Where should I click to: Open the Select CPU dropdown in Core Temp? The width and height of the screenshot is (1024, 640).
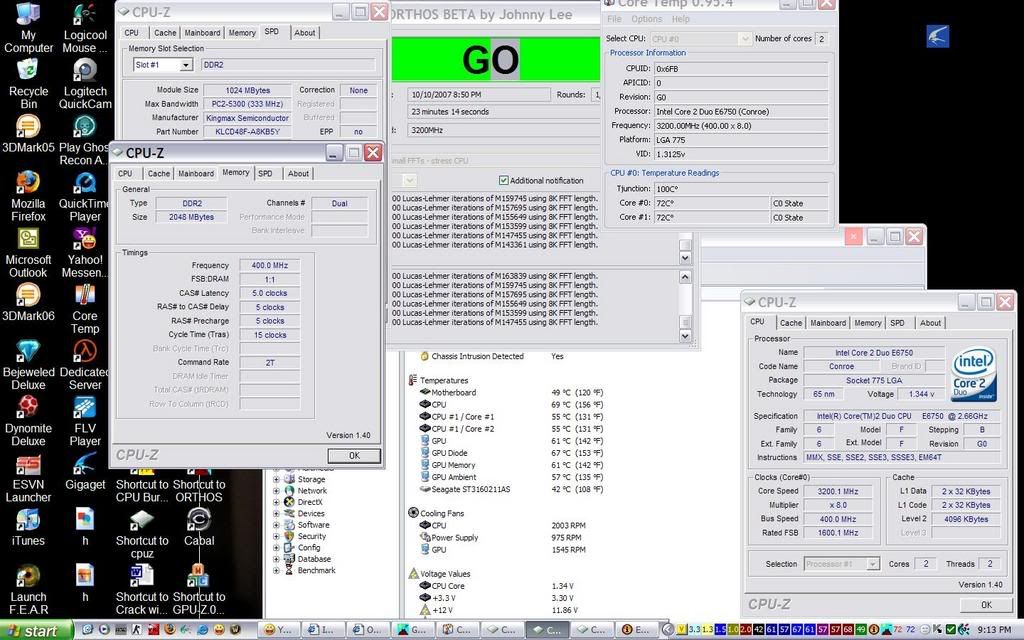coord(744,39)
